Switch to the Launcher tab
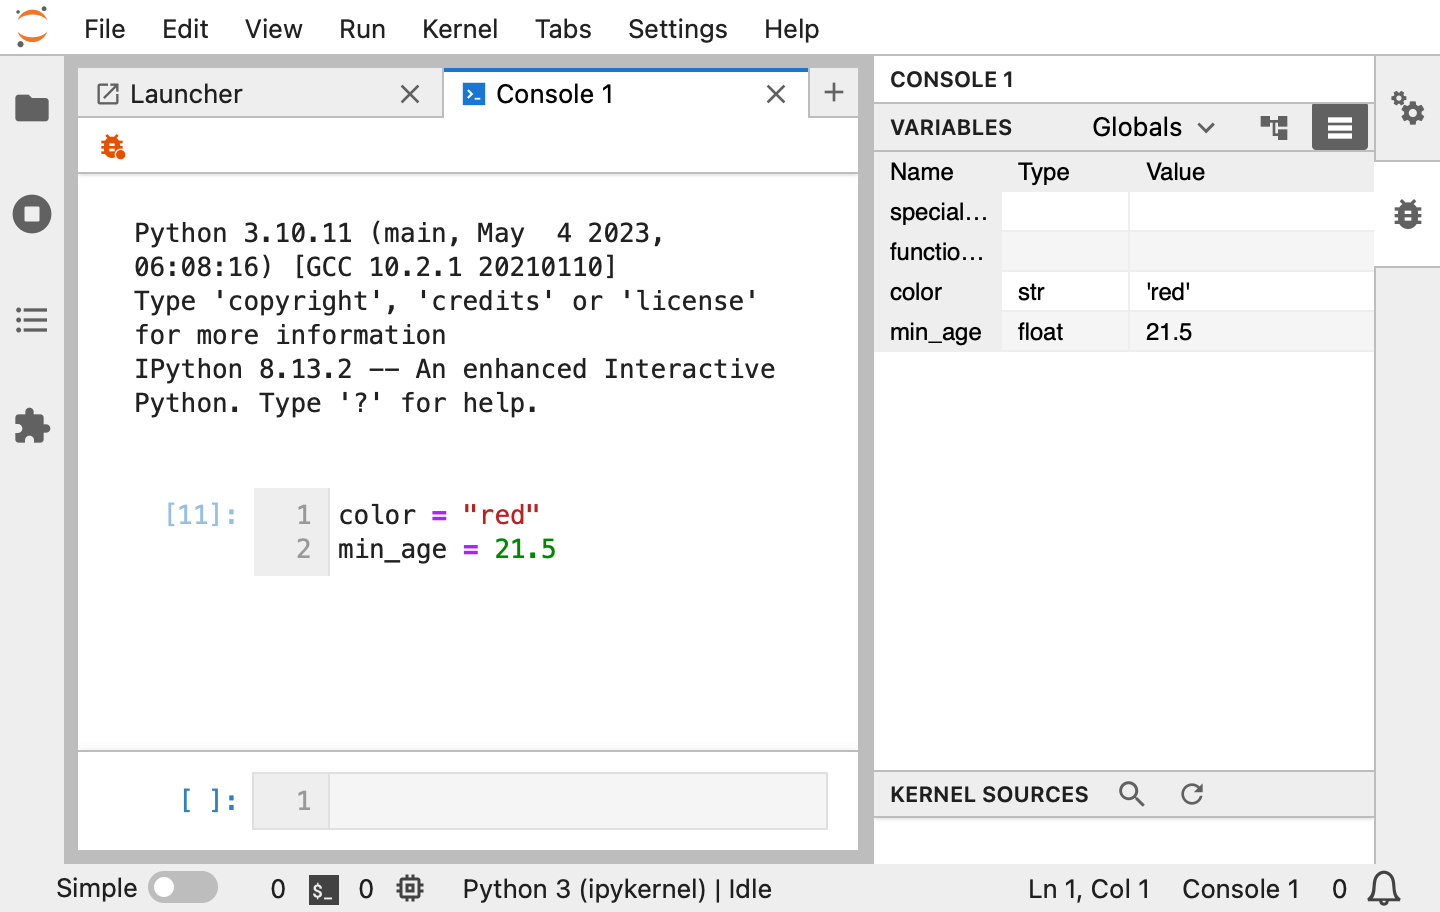Screen dimensions: 1440x912 point(260,94)
